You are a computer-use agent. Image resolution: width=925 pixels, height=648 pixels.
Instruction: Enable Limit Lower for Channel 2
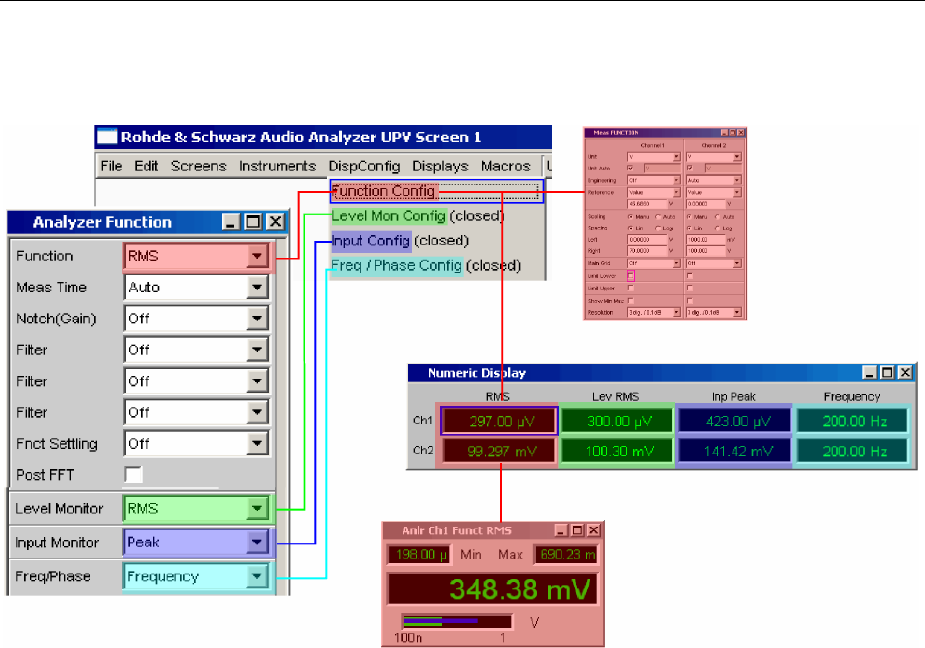[x=690, y=276]
